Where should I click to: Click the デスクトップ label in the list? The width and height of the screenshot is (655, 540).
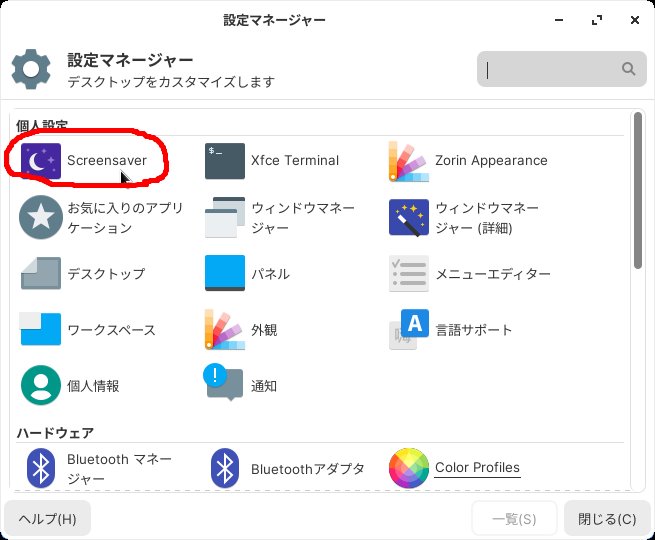point(106,274)
